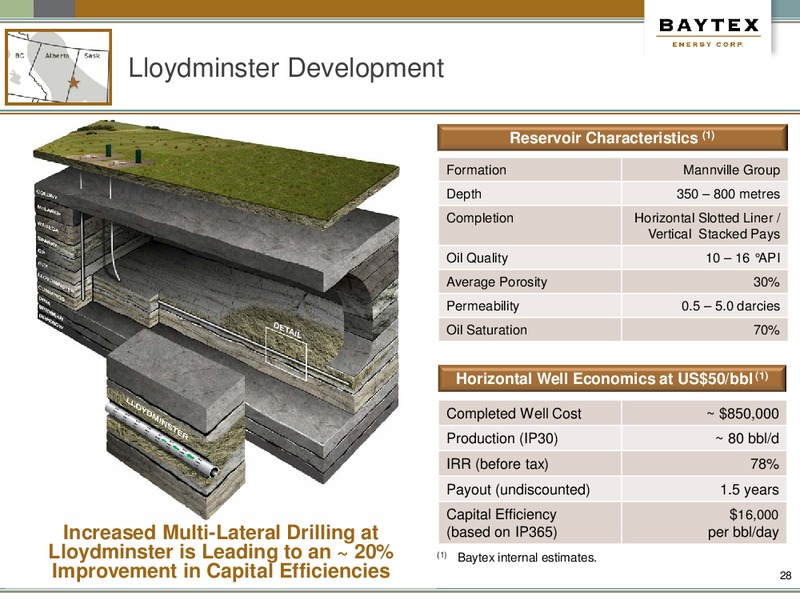
Task: Click the 'Production (IP30)' row label
Action: 502,438
